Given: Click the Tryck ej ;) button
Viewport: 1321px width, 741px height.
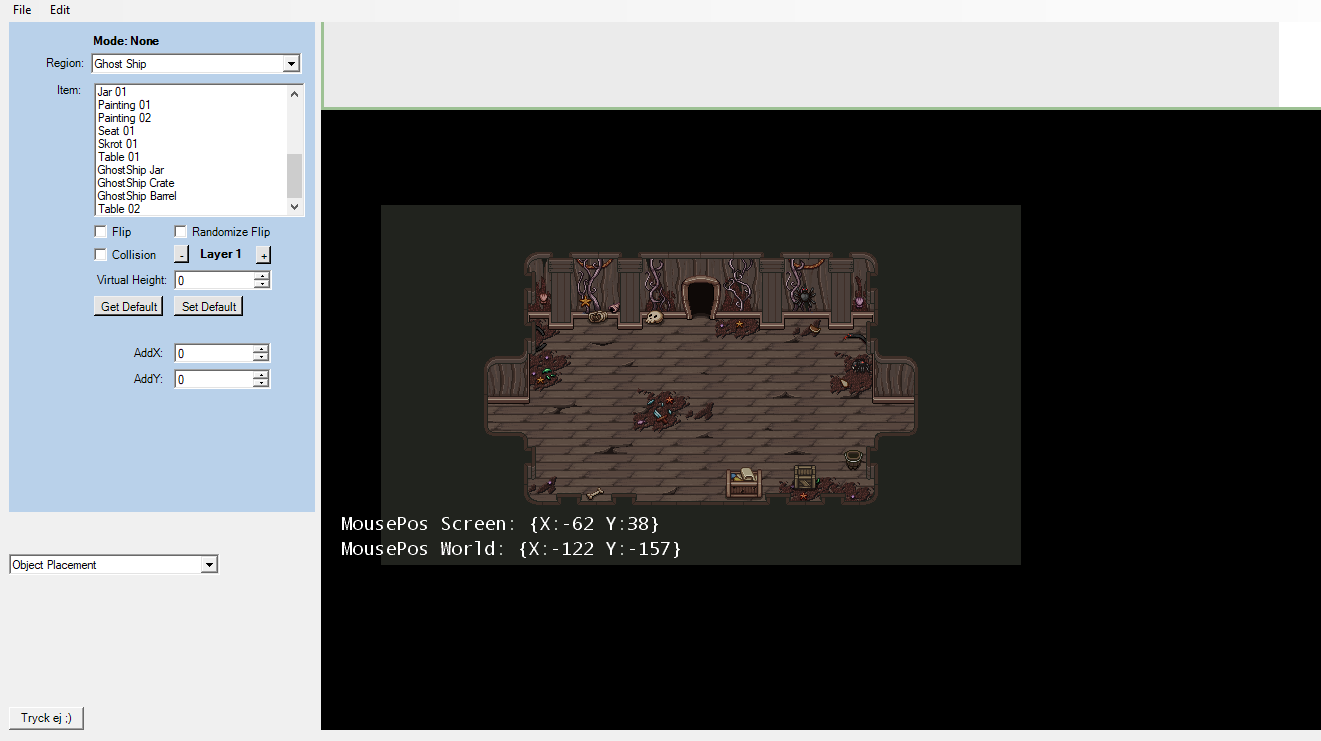Looking at the screenshot, I should coord(46,718).
